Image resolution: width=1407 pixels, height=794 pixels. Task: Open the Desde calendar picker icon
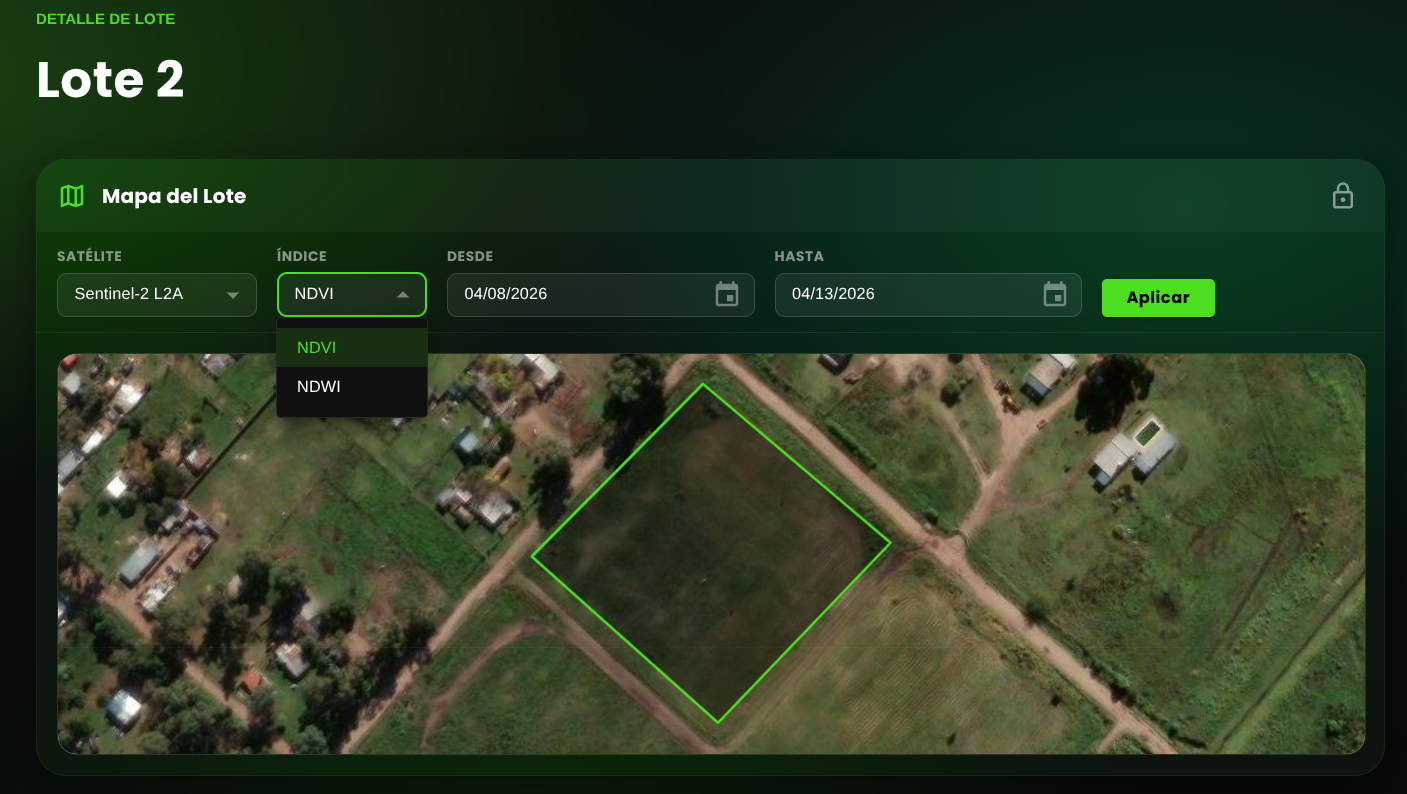tap(727, 294)
